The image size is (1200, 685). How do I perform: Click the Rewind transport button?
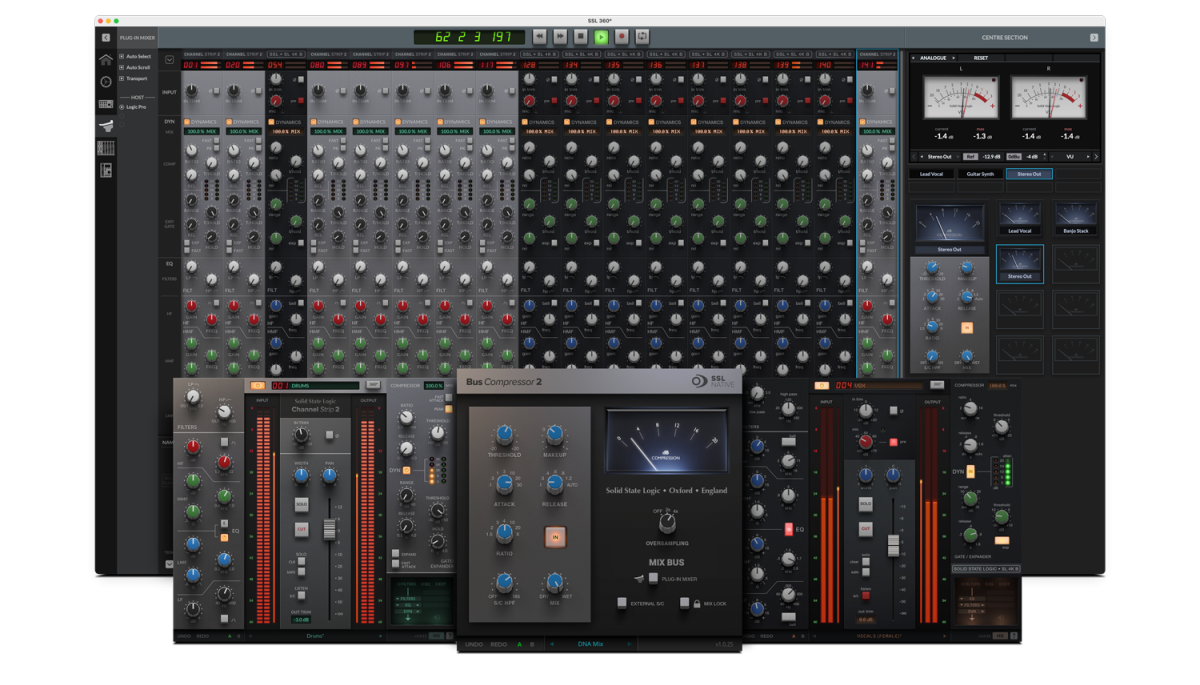point(540,37)
